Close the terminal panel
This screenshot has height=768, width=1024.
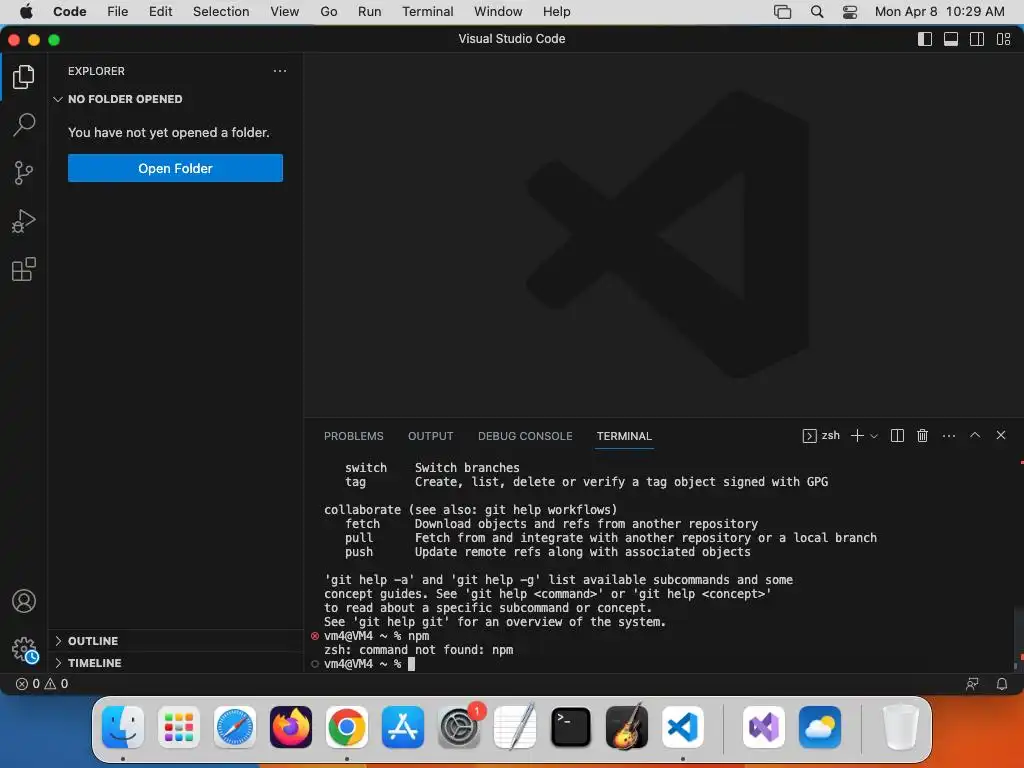click(1000, 435)
